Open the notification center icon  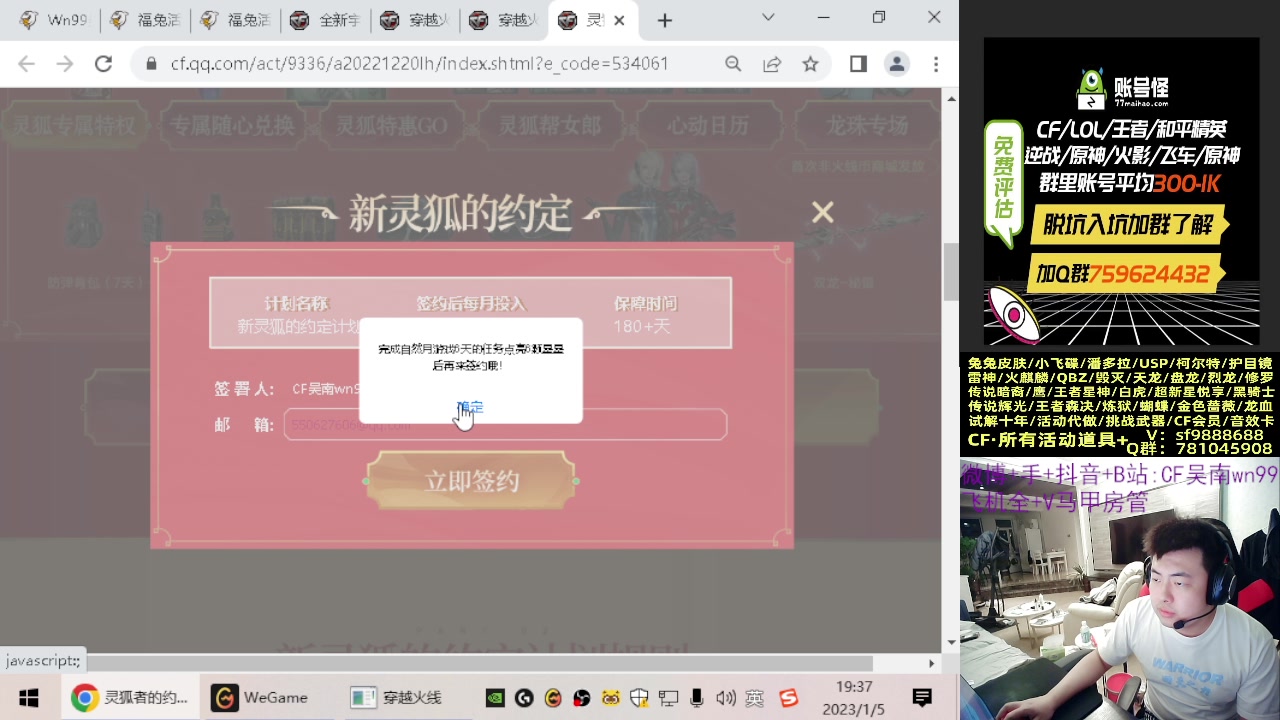pos(922,698)
